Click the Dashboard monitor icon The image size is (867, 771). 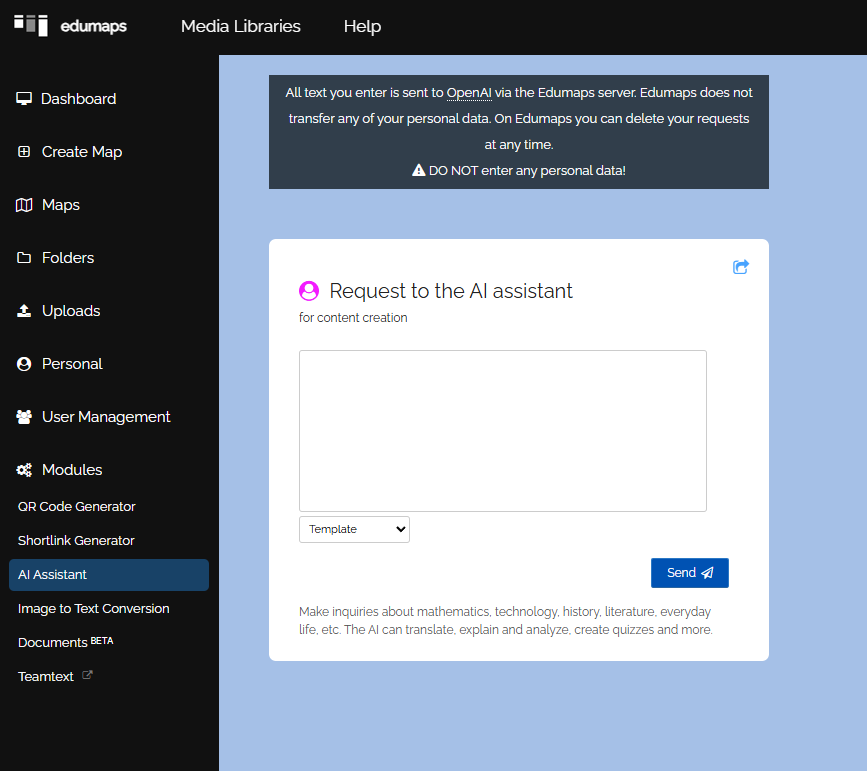(x=25, y=99)
